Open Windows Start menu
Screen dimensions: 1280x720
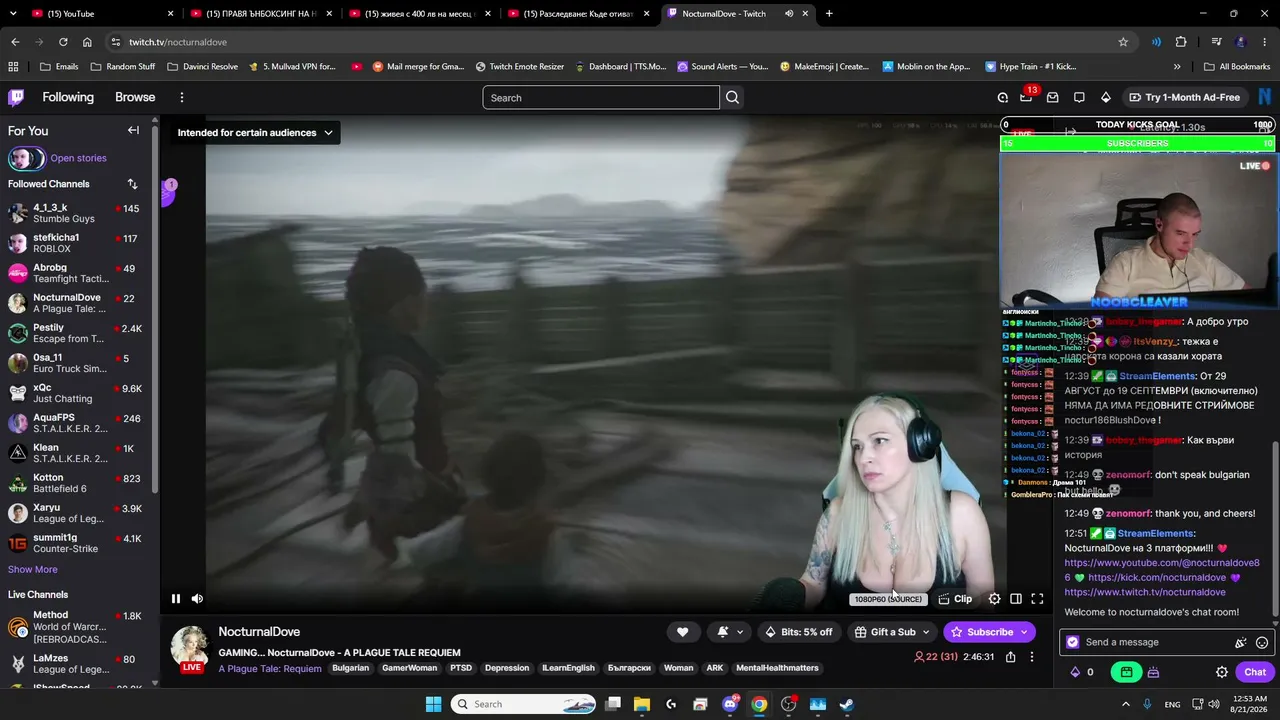click(x=433, y=704)
